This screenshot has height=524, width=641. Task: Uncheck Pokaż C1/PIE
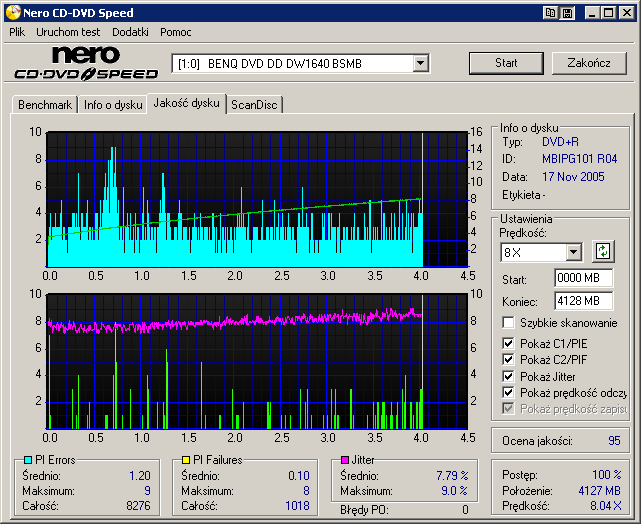pyautogui.click(x=508, y=343)
